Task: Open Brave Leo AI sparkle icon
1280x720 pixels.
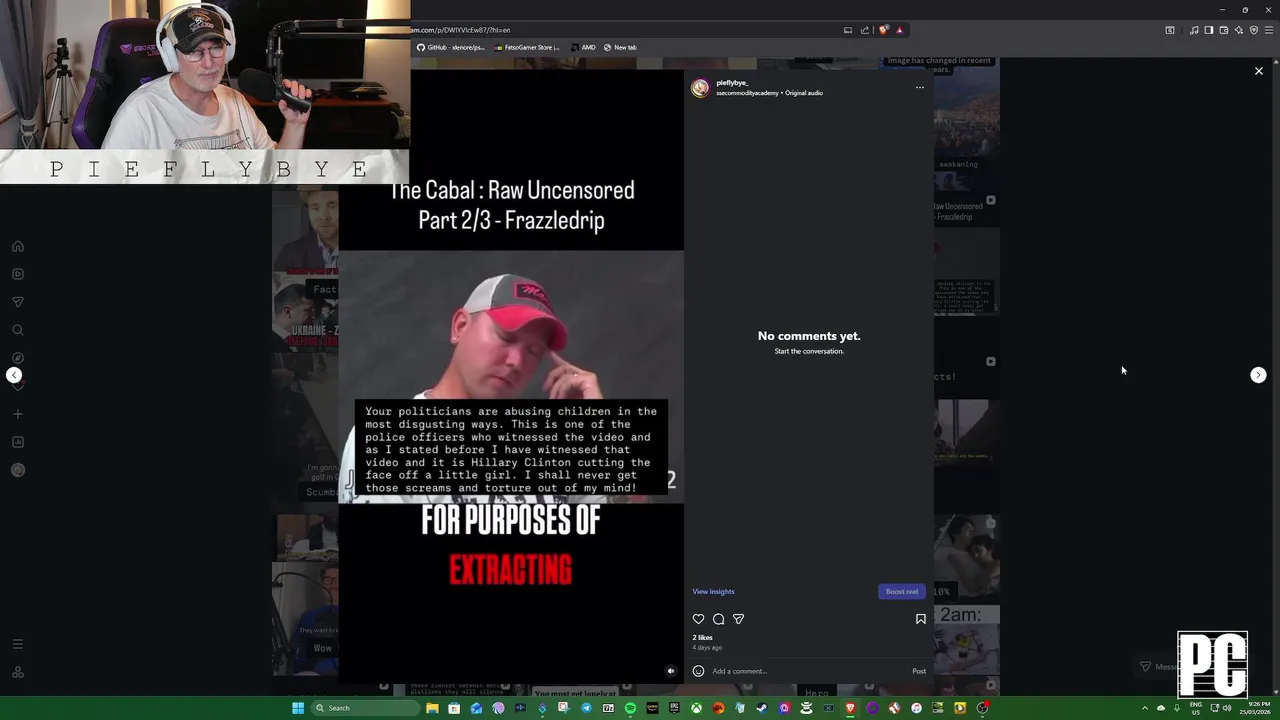Action: [1239, 30]
